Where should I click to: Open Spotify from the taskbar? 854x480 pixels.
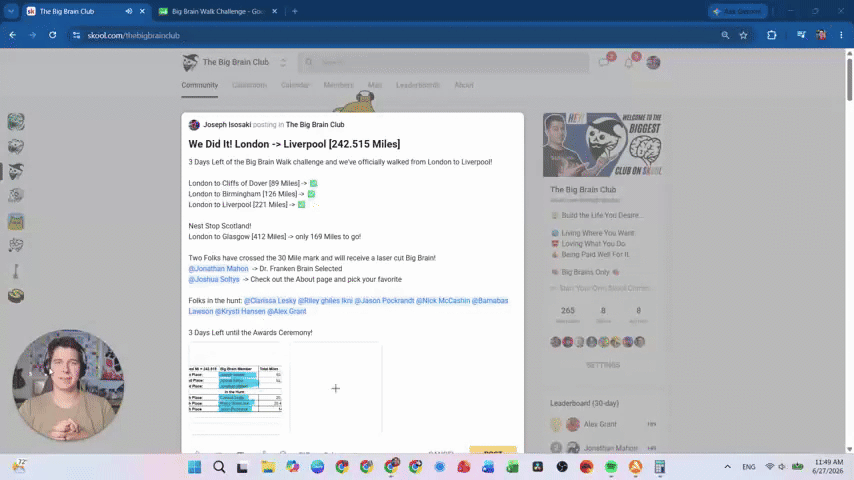click(611, 467)
